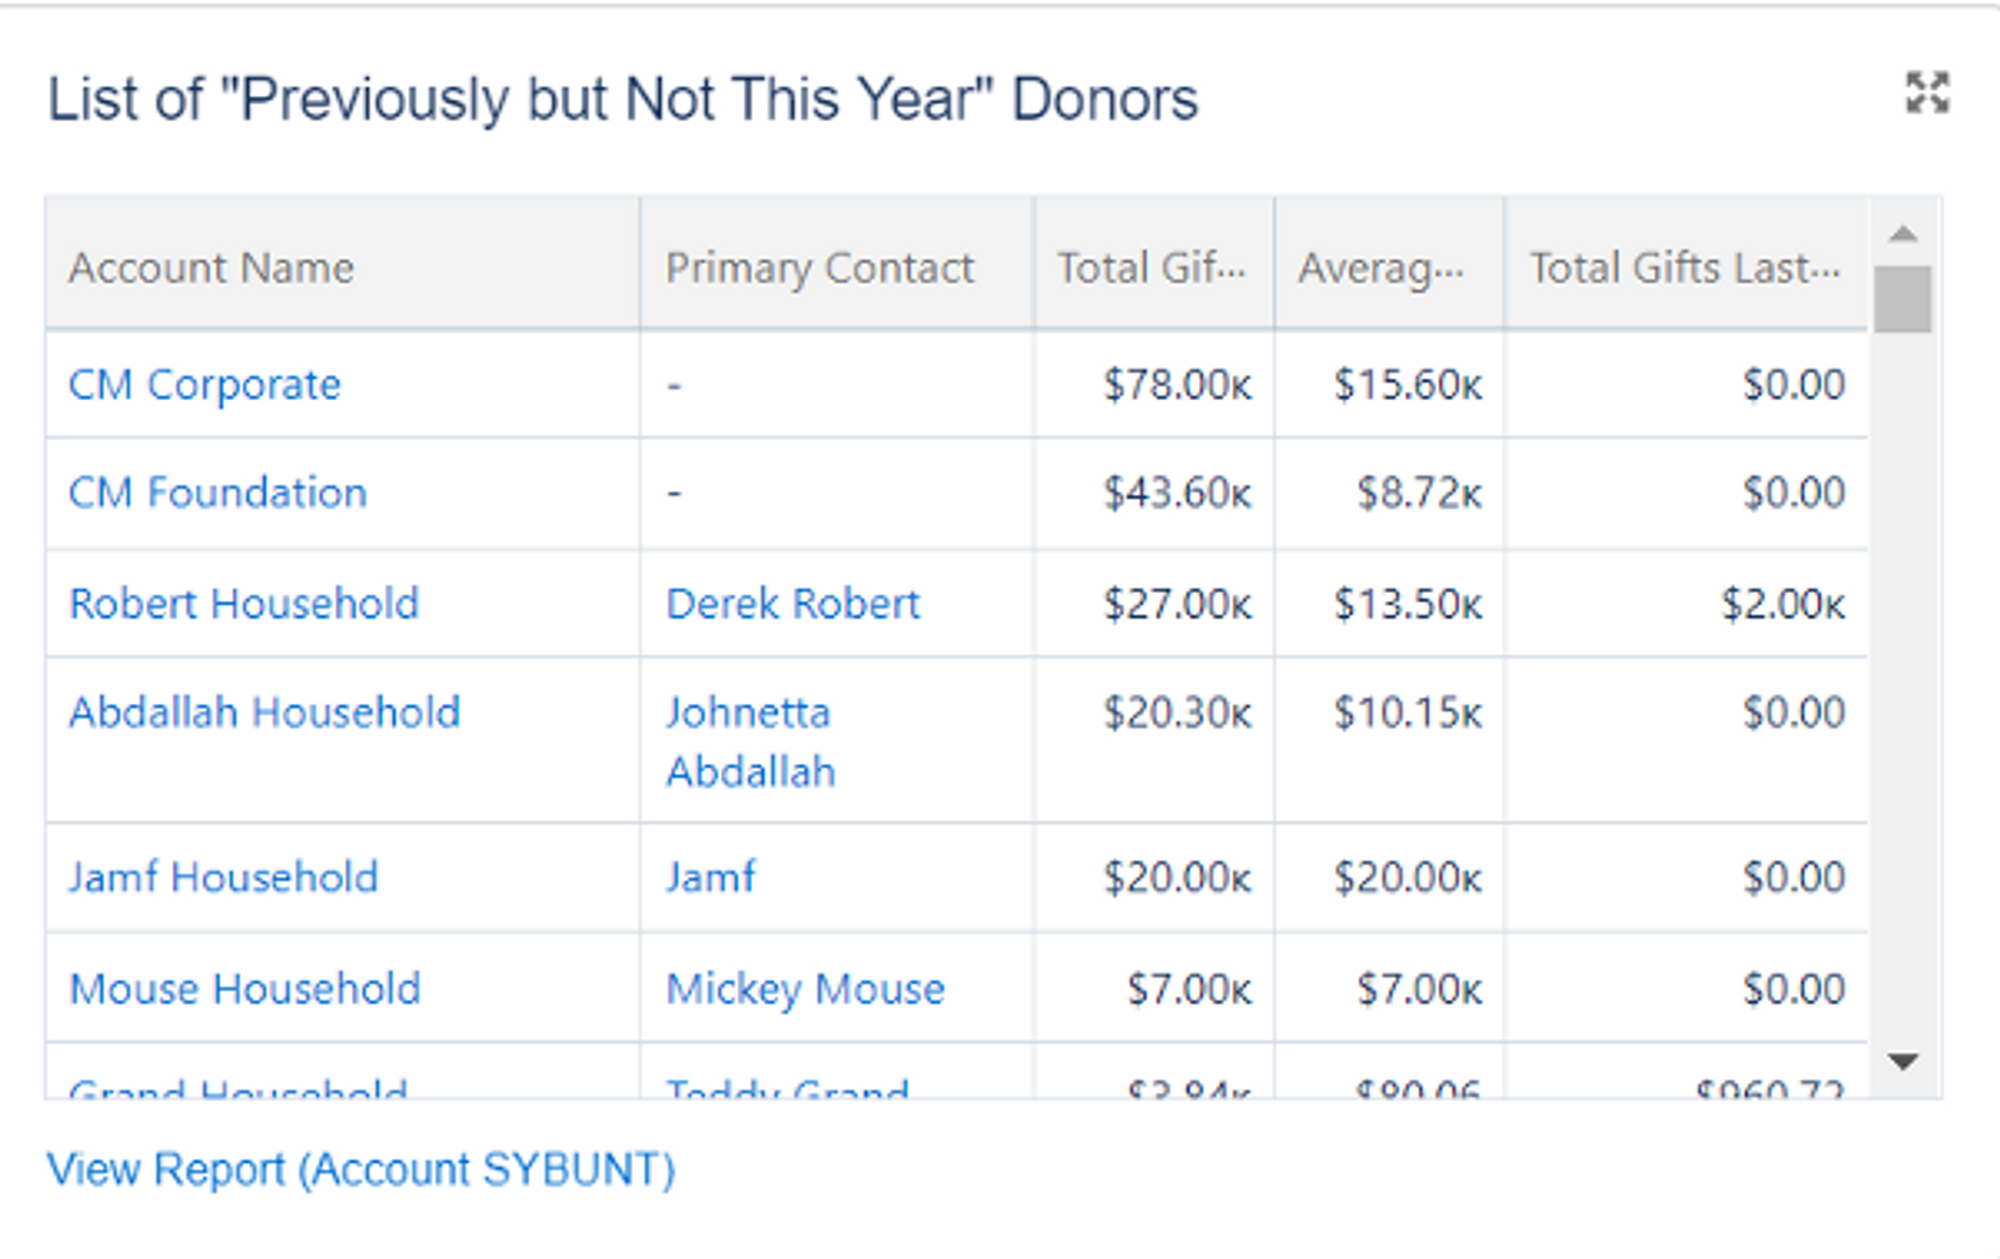Open the Jamf Household account

223,878
